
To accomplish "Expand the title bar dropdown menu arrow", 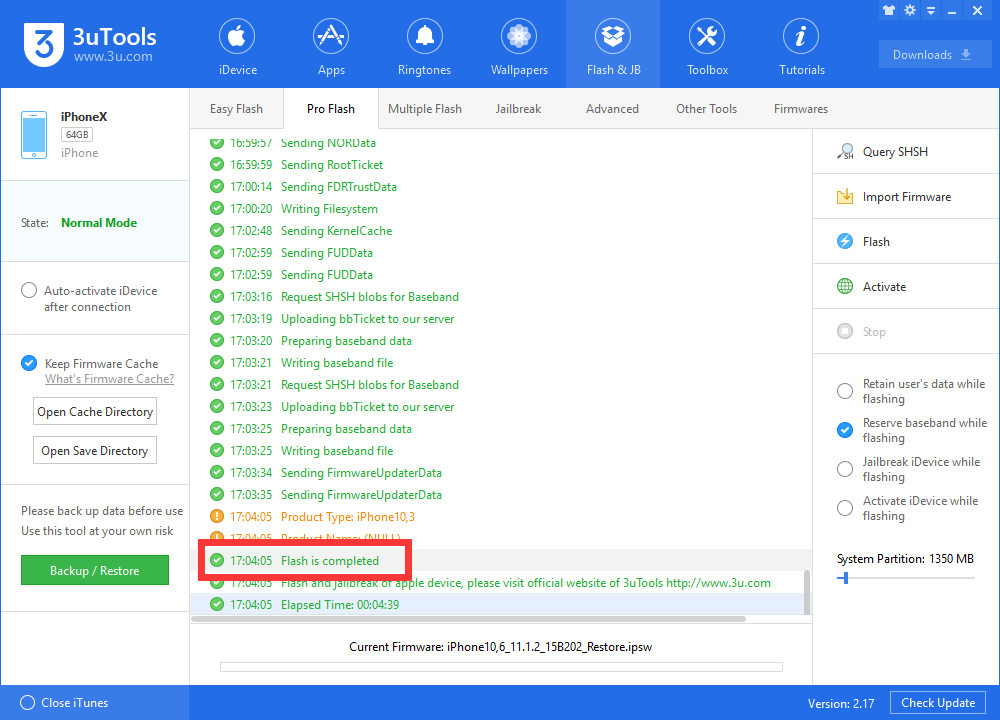I will (x=931, y=11).
